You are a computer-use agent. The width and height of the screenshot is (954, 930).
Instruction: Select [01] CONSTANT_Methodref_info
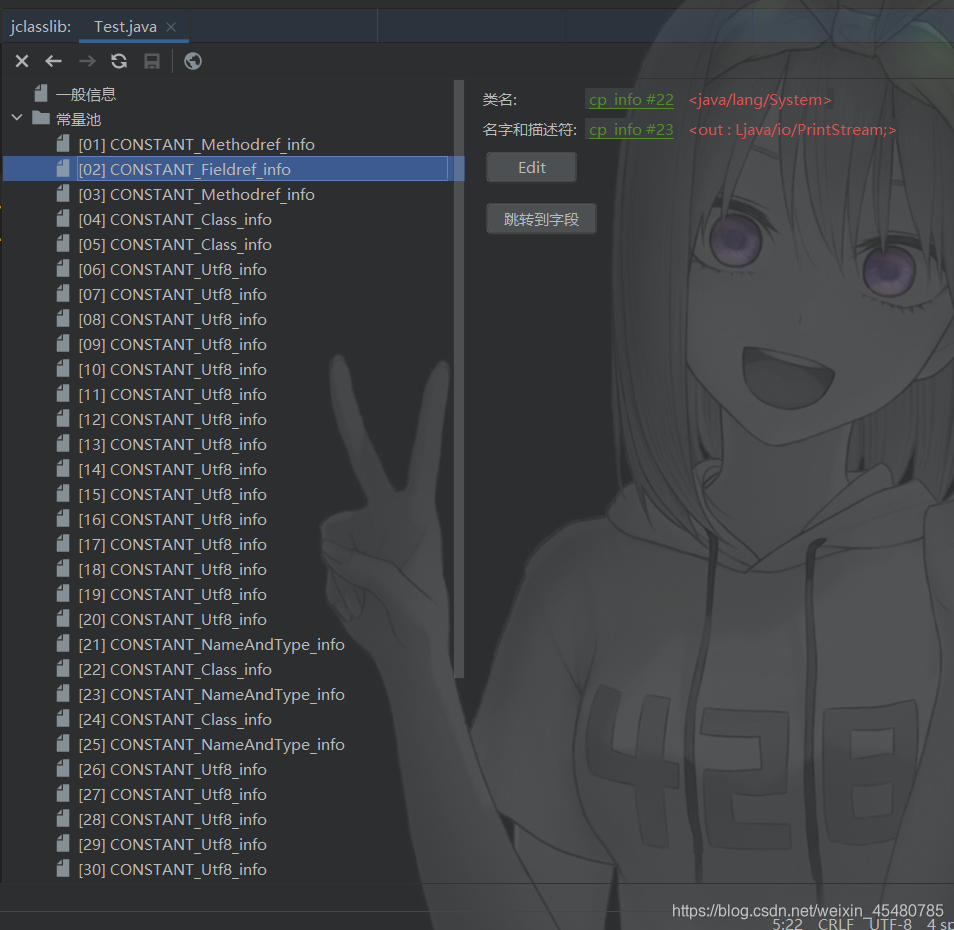coord(197,145)
